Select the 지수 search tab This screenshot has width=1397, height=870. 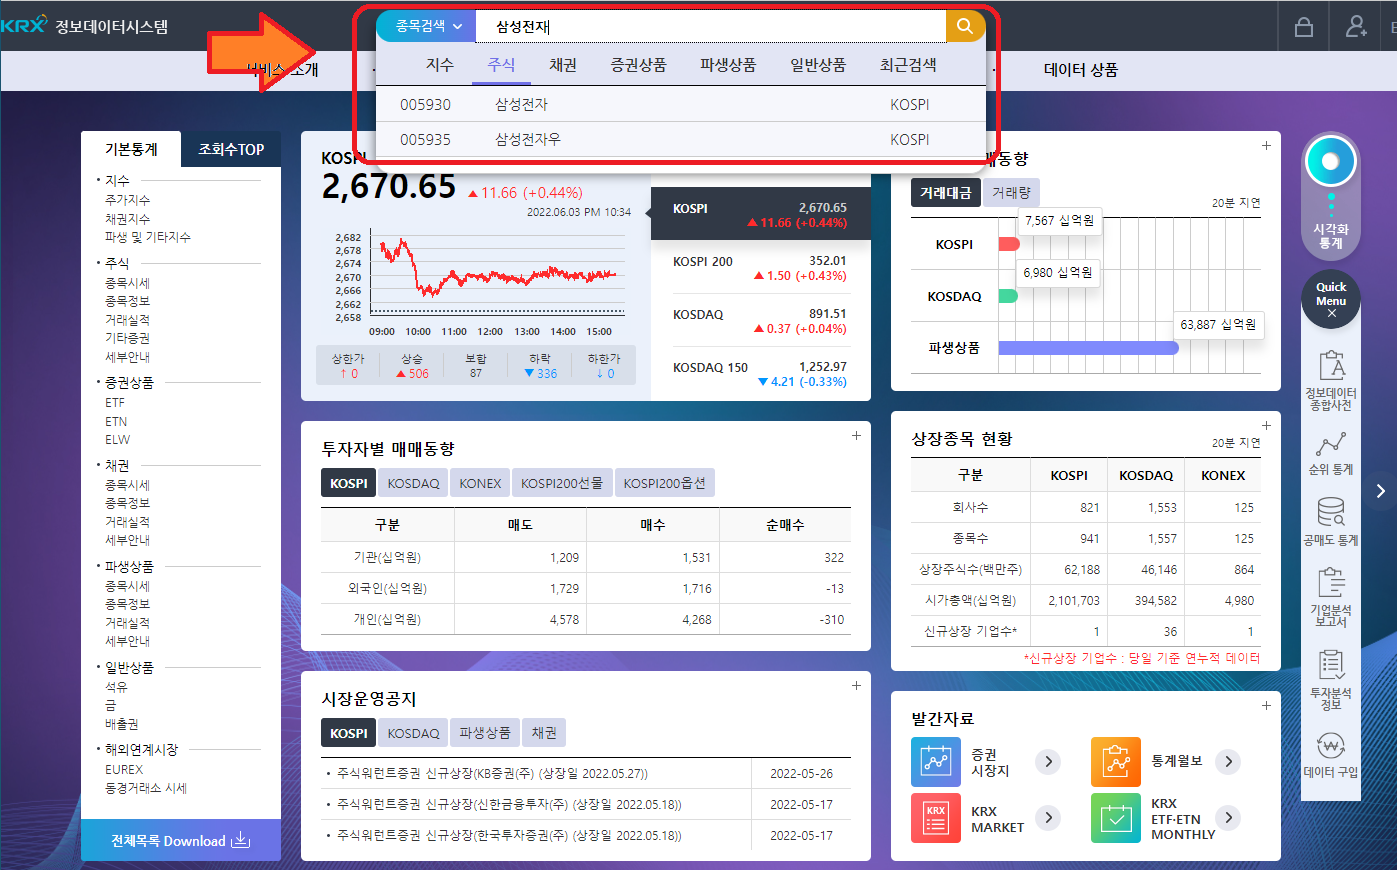click(x=440, y=65)
